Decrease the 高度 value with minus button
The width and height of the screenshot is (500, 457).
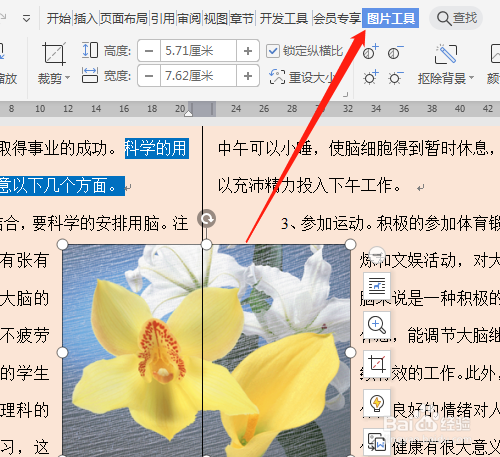point(149,51)
